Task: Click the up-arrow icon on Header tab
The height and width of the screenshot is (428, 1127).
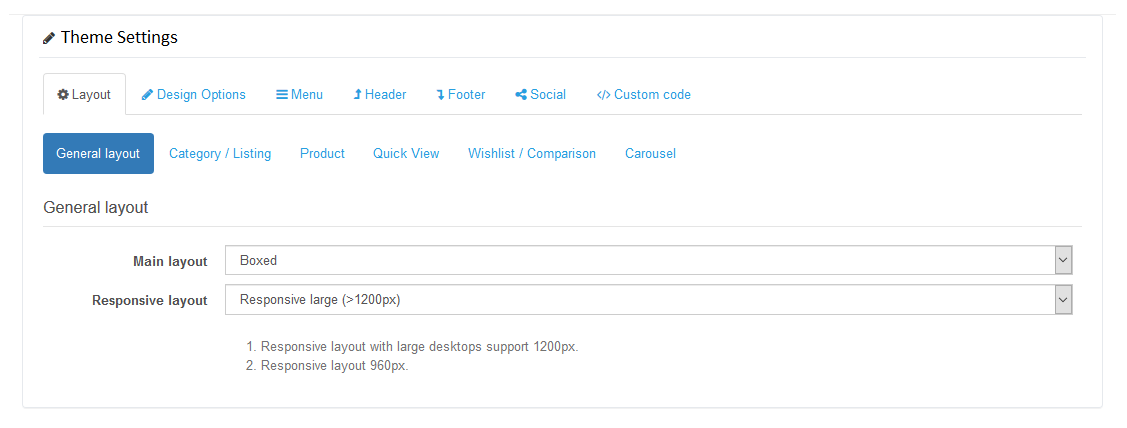Action: 357,95
